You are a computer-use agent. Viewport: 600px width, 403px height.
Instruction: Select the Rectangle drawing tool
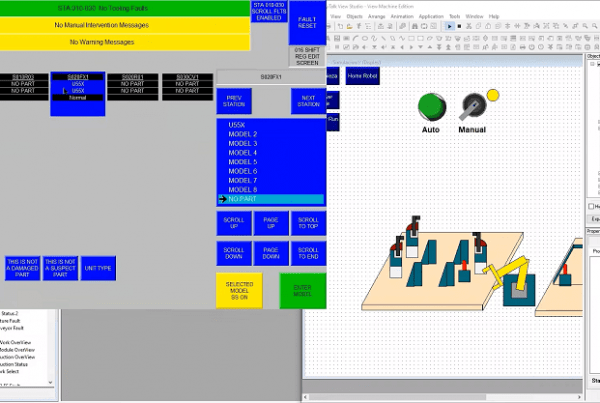pyautogui.click(x=411, y=38)
